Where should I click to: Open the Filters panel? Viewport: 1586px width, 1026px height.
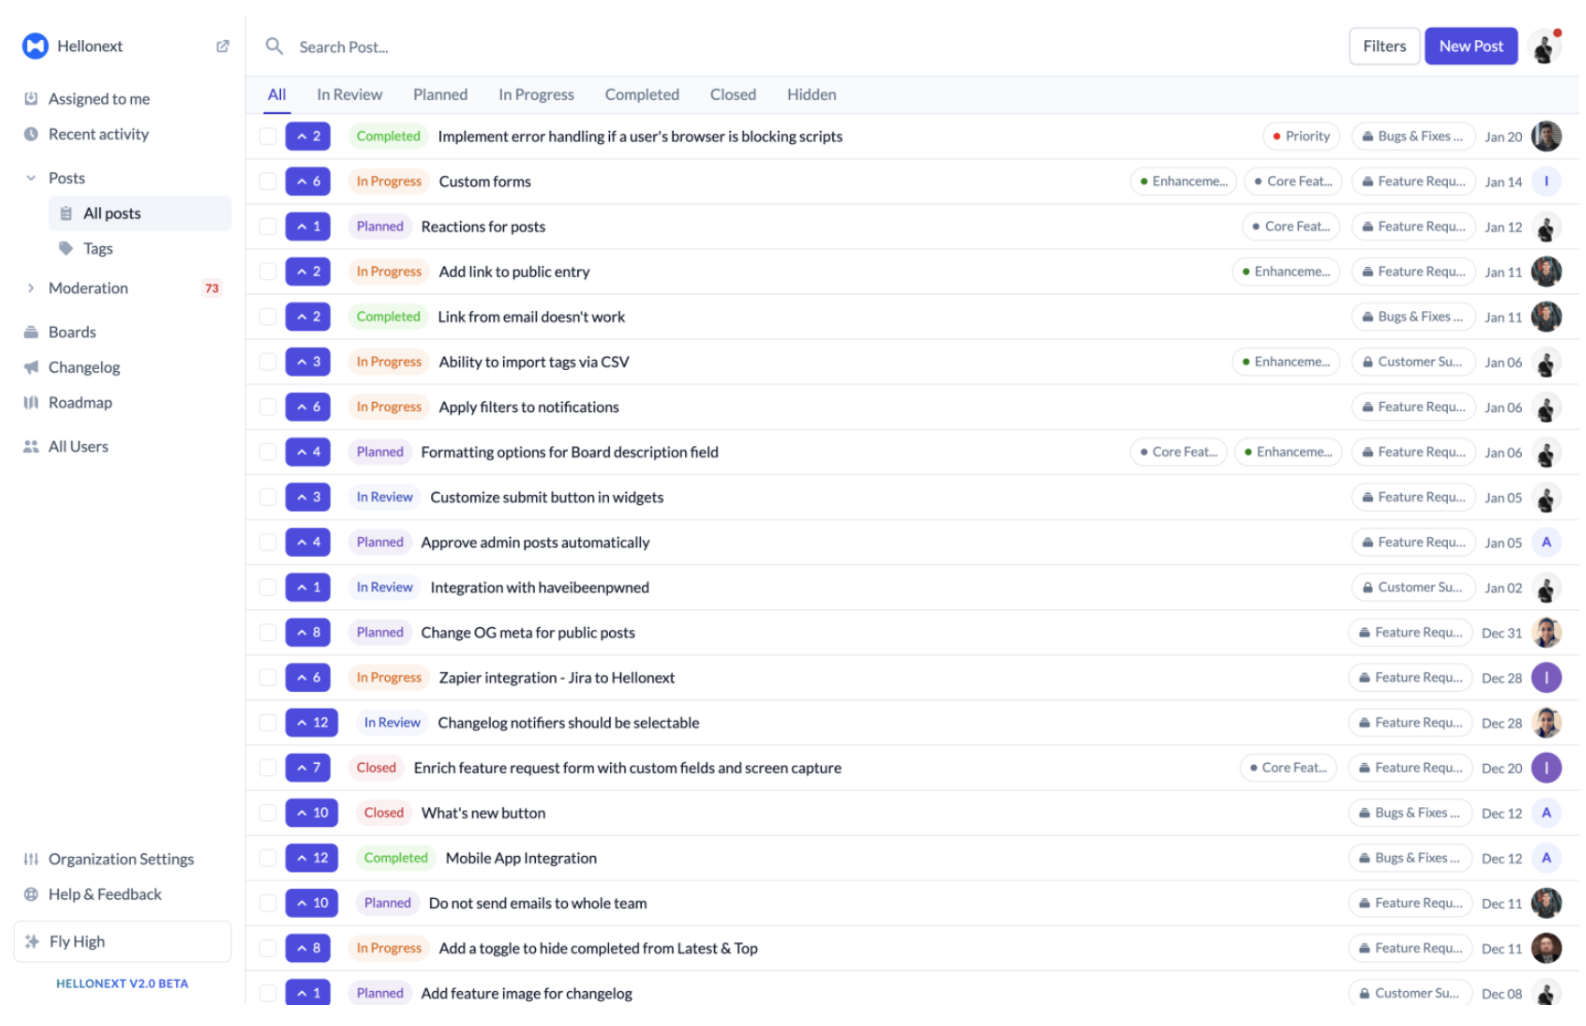1384,46
